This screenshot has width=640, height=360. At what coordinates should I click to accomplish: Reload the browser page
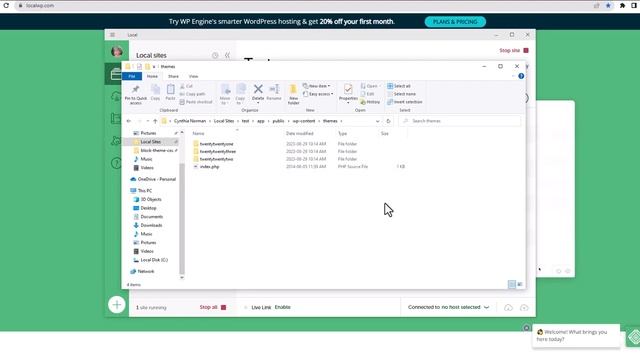click(x=6, y=6)
